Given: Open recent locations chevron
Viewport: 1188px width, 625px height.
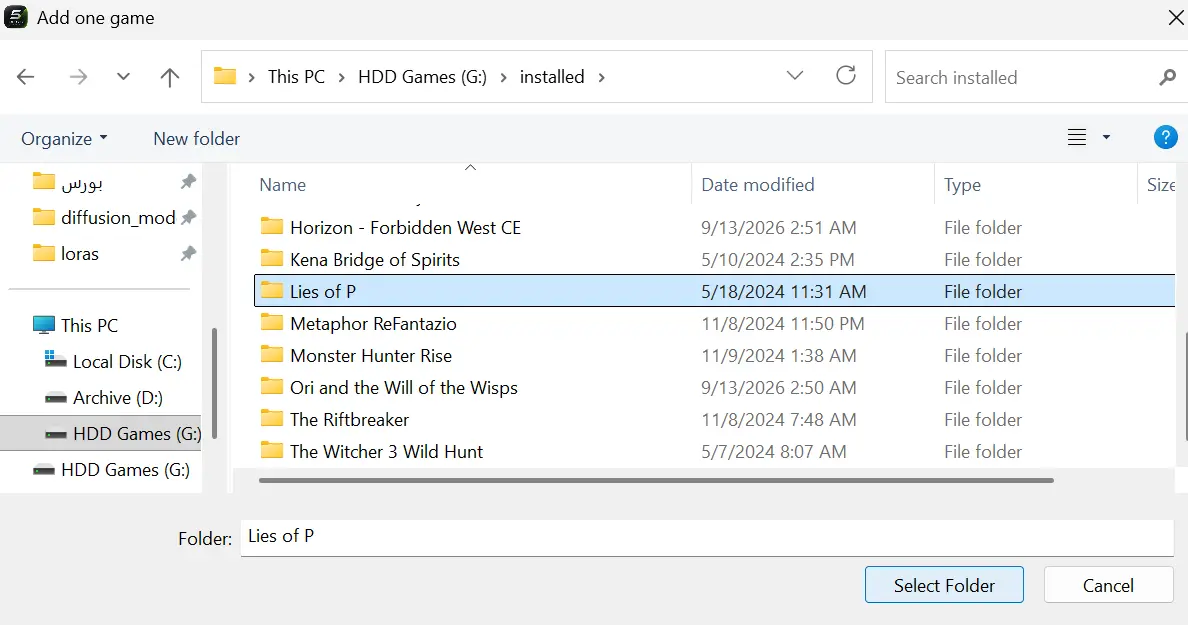Looking at the screenshot, I should 123,77.
